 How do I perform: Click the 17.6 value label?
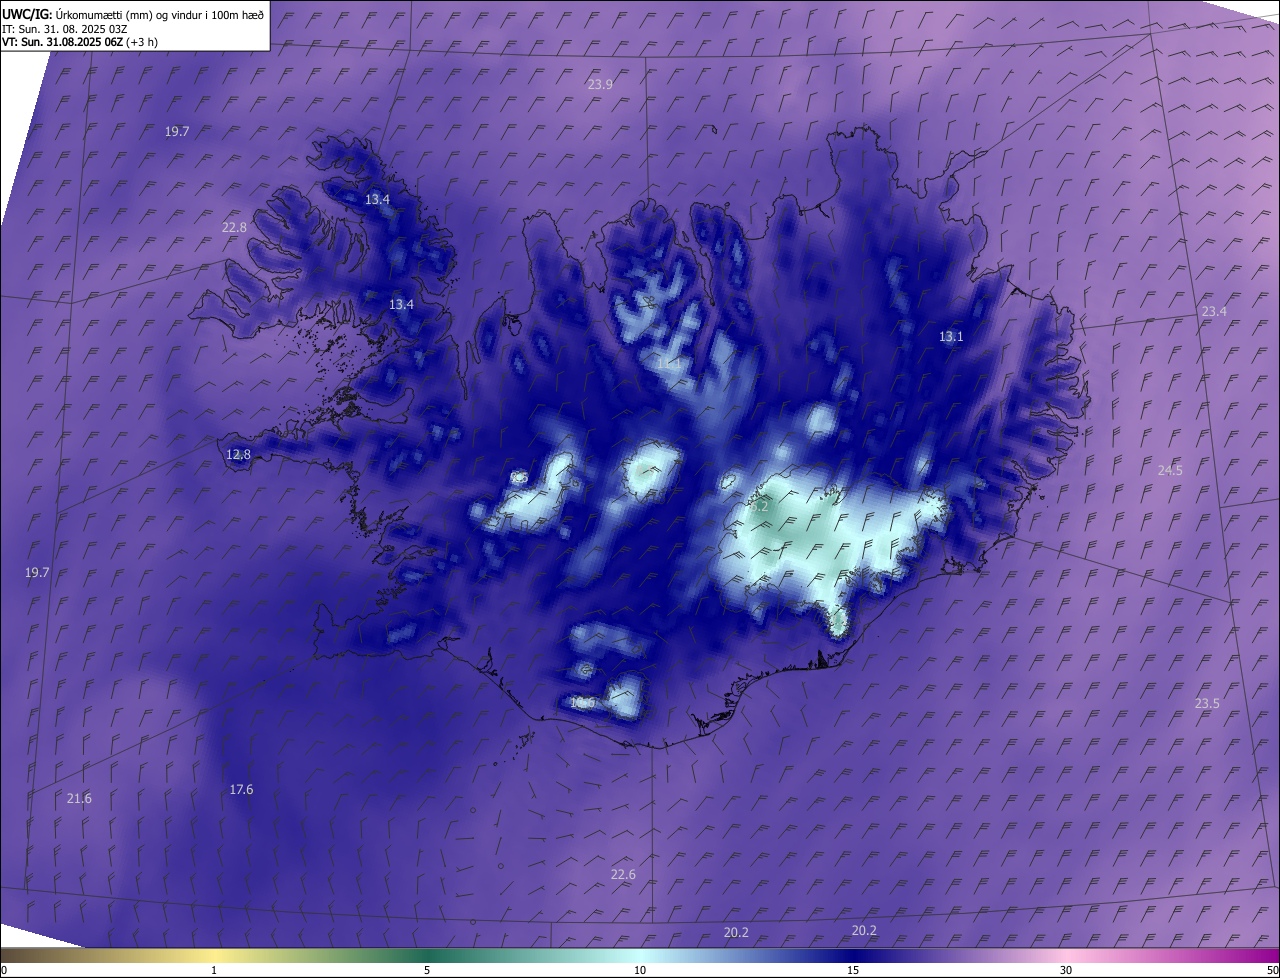pyautogui.click(x=241, y=789)
